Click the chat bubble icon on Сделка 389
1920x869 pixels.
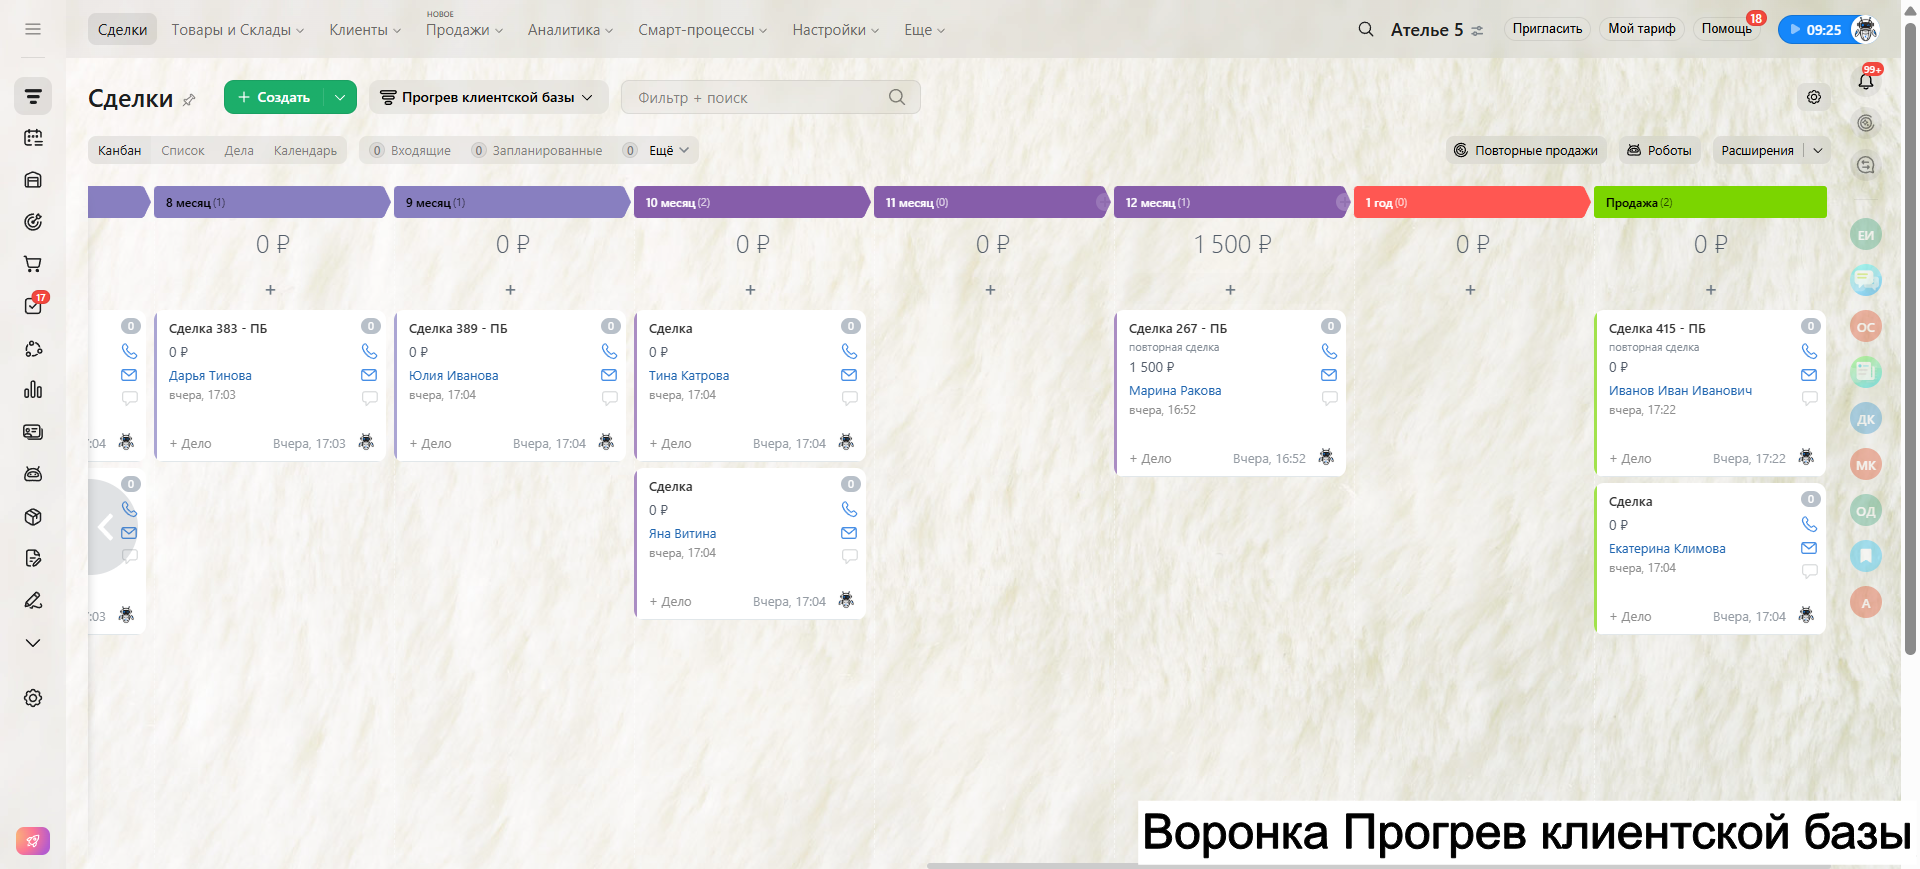(609, 398)
